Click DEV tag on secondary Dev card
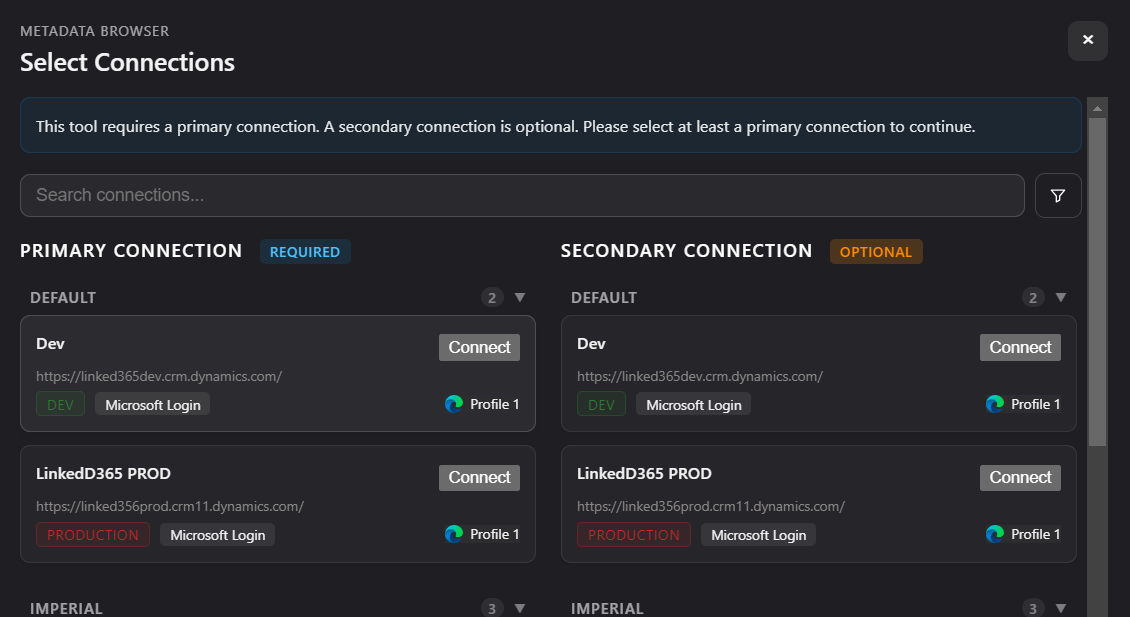This screenshot has width=1130, height=617. click(601, 404)
